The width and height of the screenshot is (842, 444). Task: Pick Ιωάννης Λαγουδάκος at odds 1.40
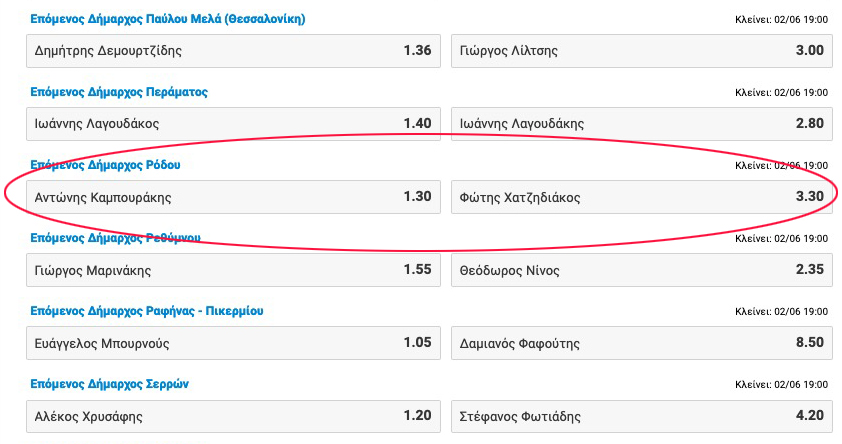233,124
